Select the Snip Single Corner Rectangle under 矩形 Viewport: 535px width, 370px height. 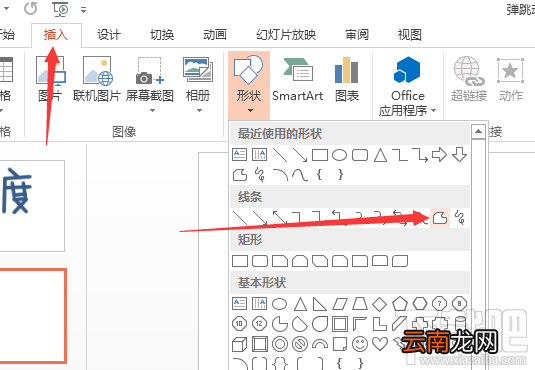click(280, 261)
